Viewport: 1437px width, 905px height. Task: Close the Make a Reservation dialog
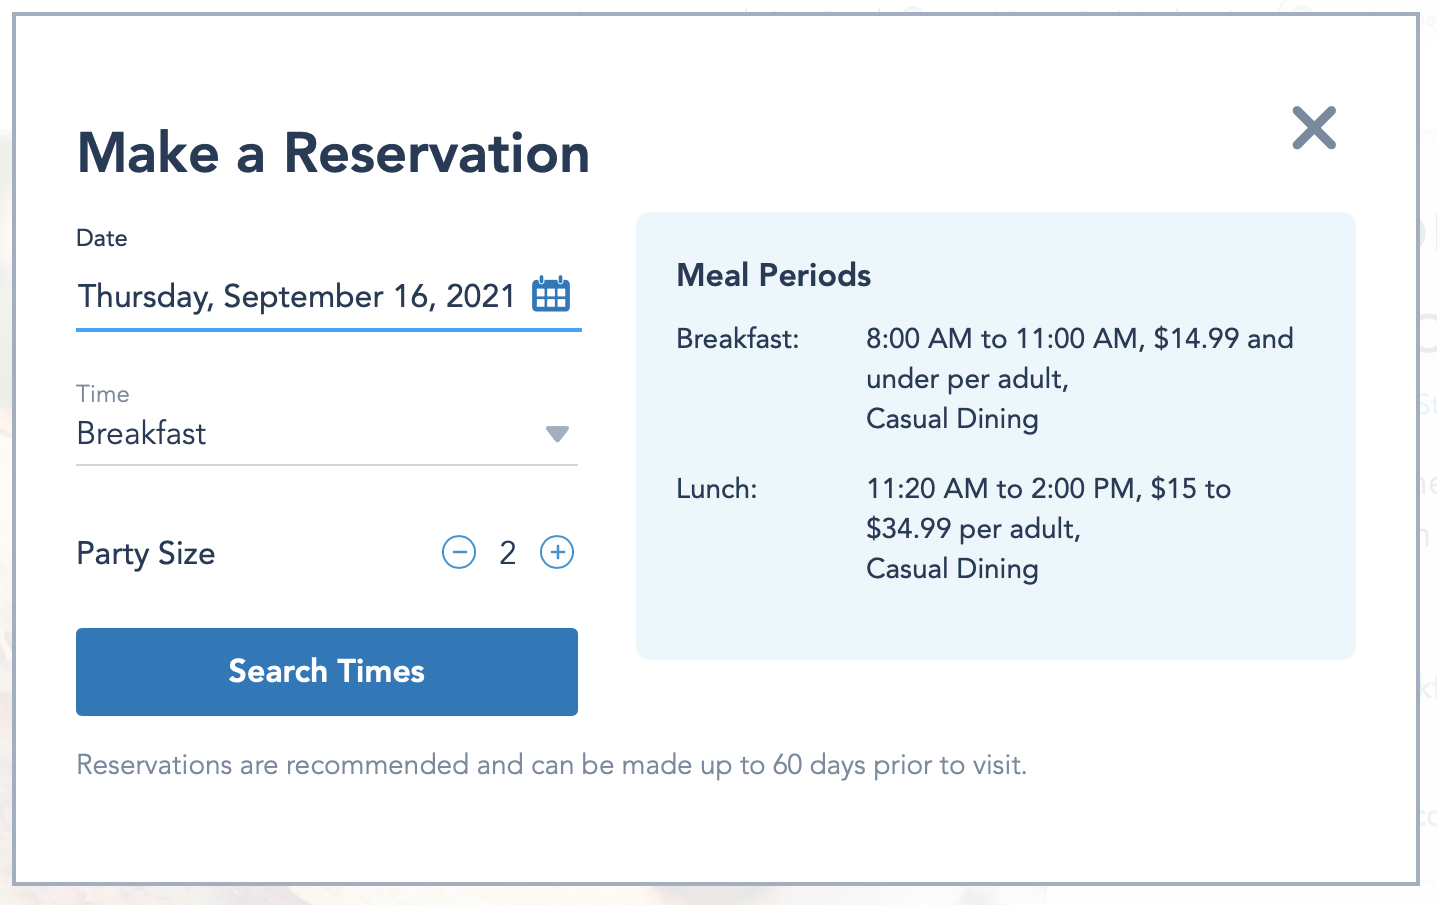point(1313,128)
